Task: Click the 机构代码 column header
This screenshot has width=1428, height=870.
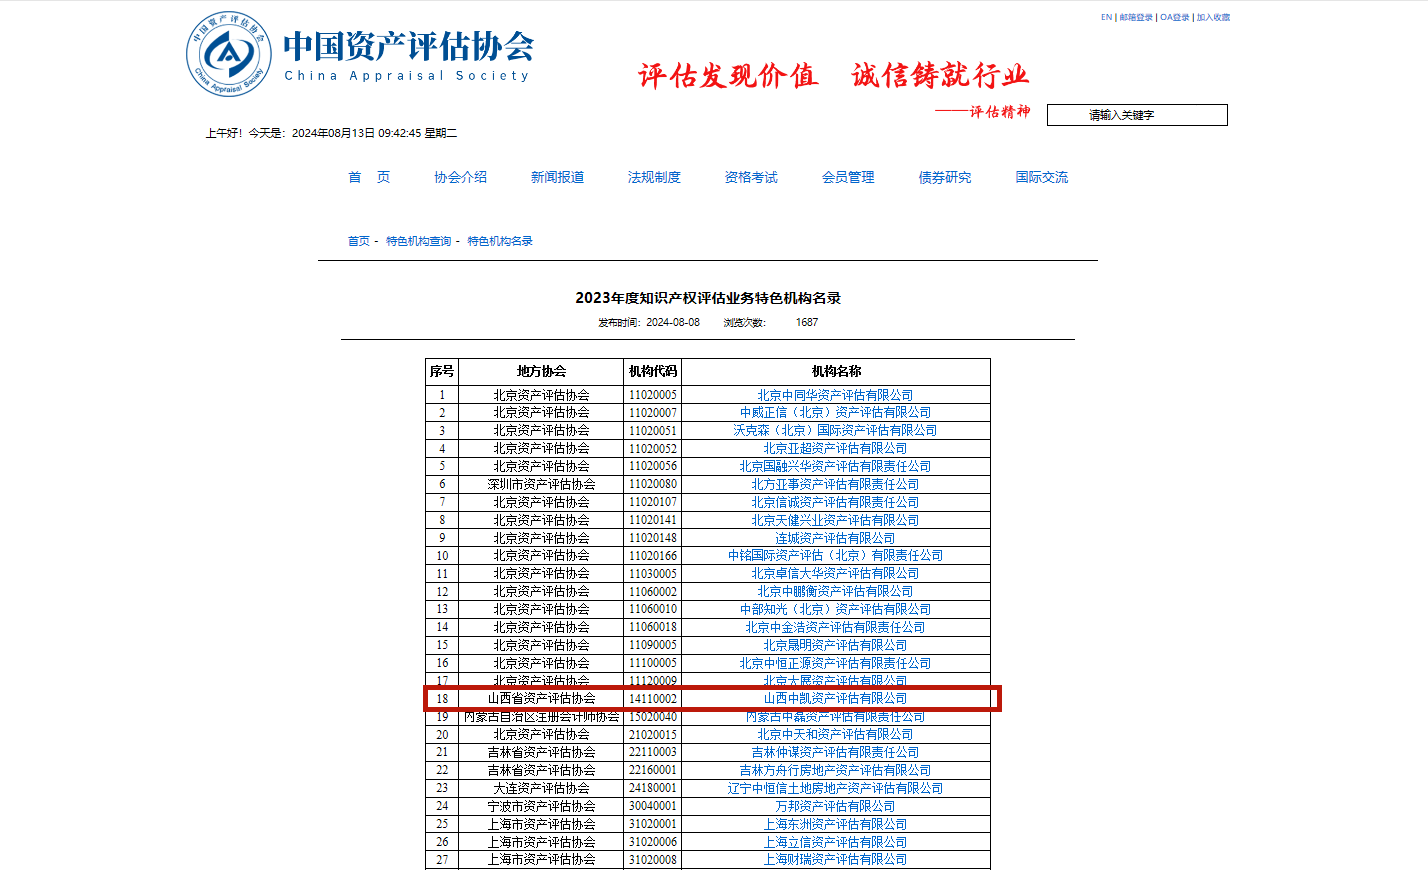Action: pyautogui.click(x=653, y=371)
